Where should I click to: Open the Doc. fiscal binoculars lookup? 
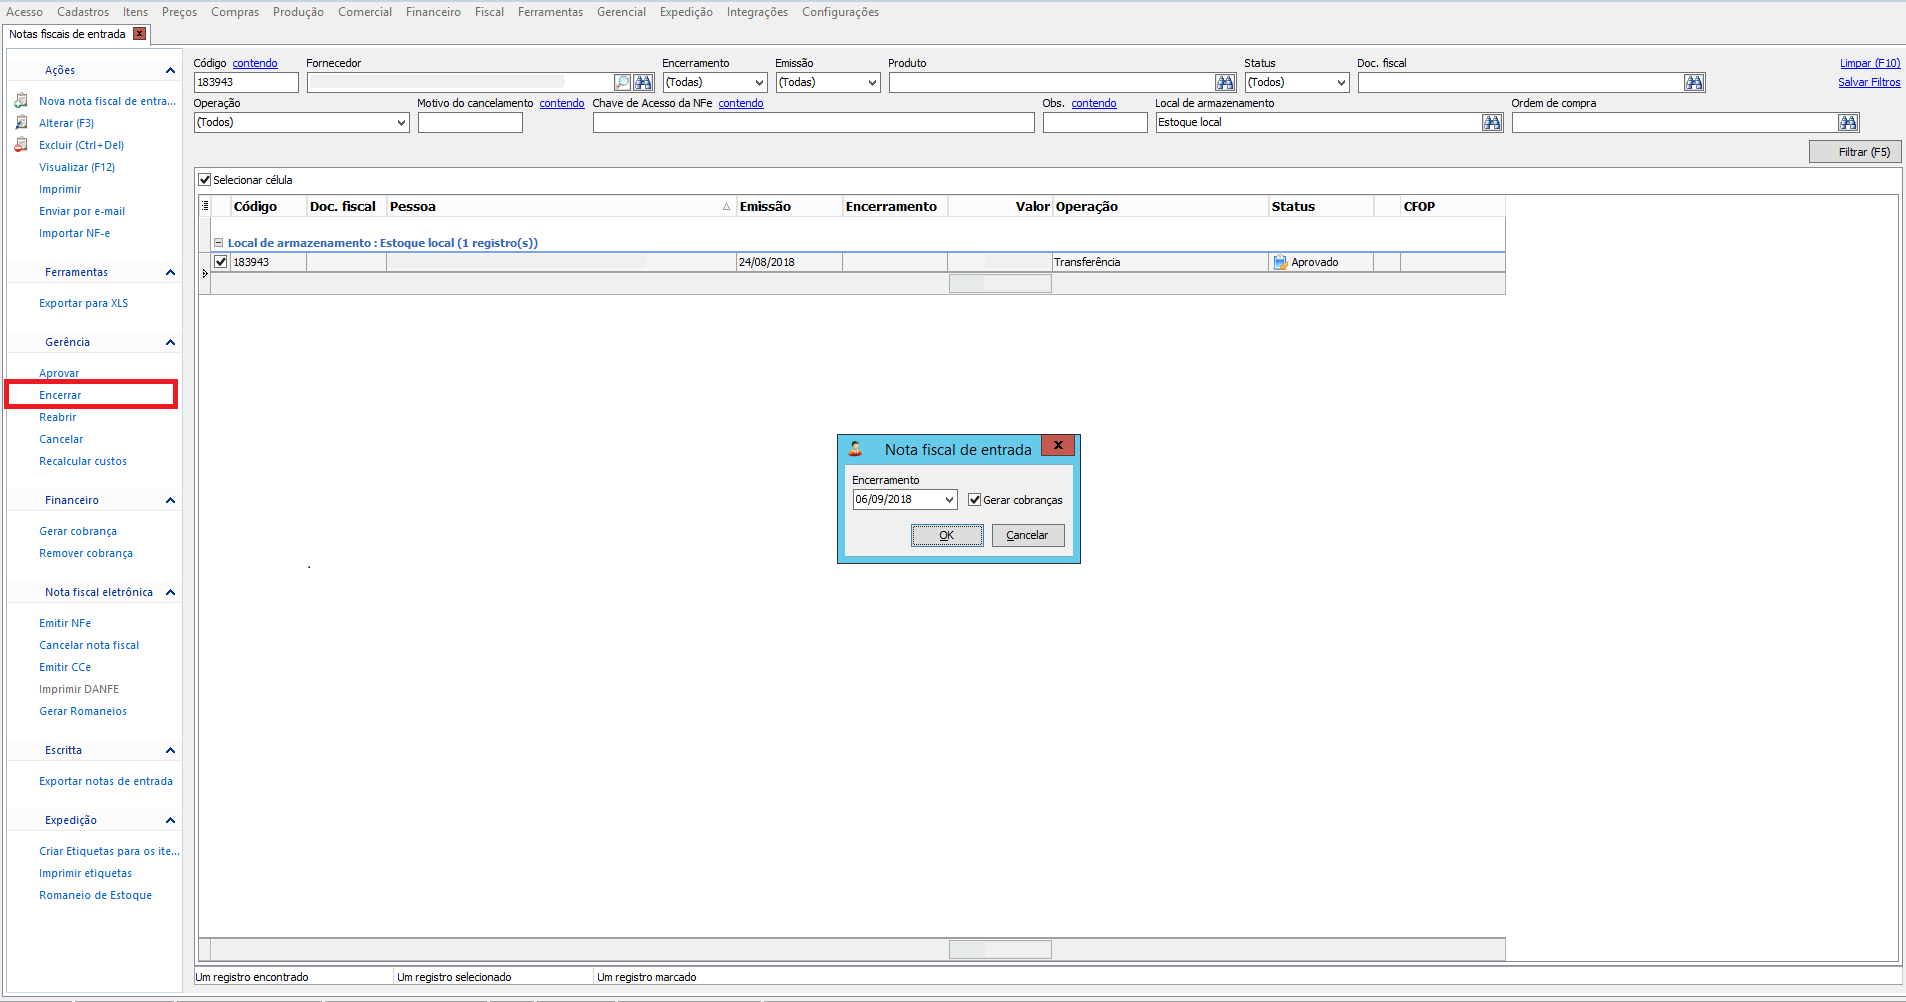1694,83
